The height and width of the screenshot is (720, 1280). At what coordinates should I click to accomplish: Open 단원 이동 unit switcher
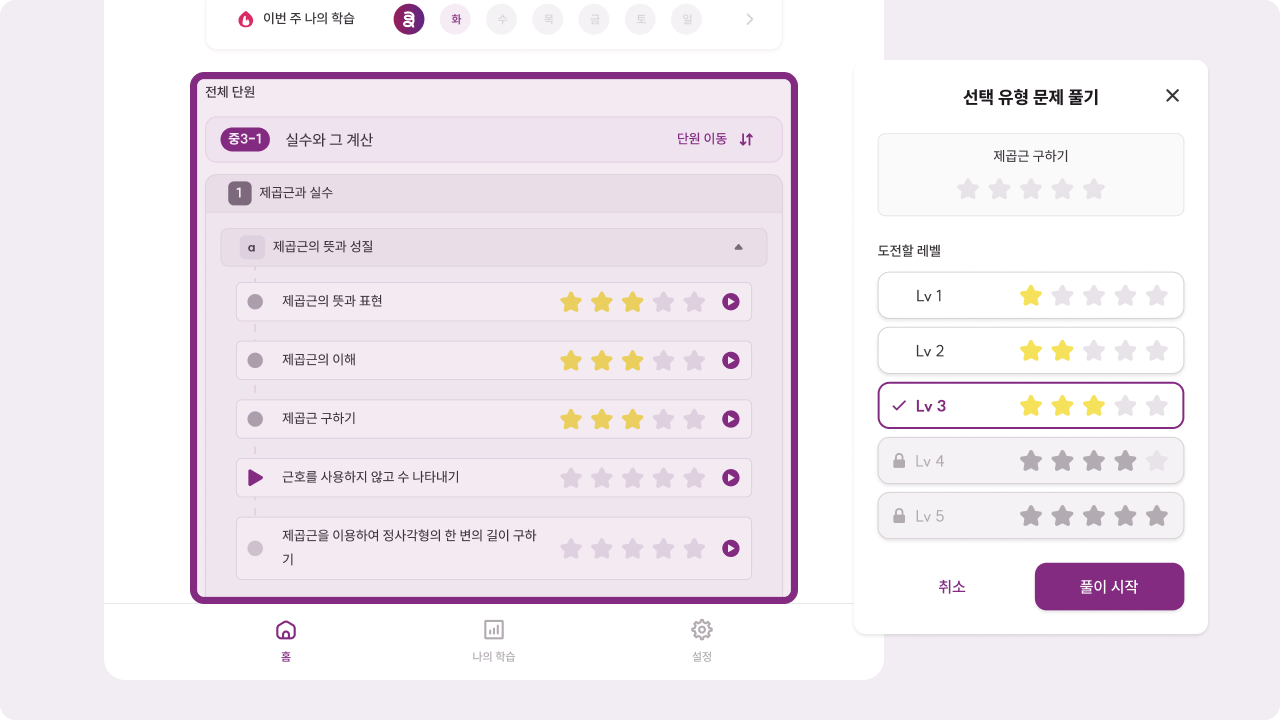coord(715,139)
